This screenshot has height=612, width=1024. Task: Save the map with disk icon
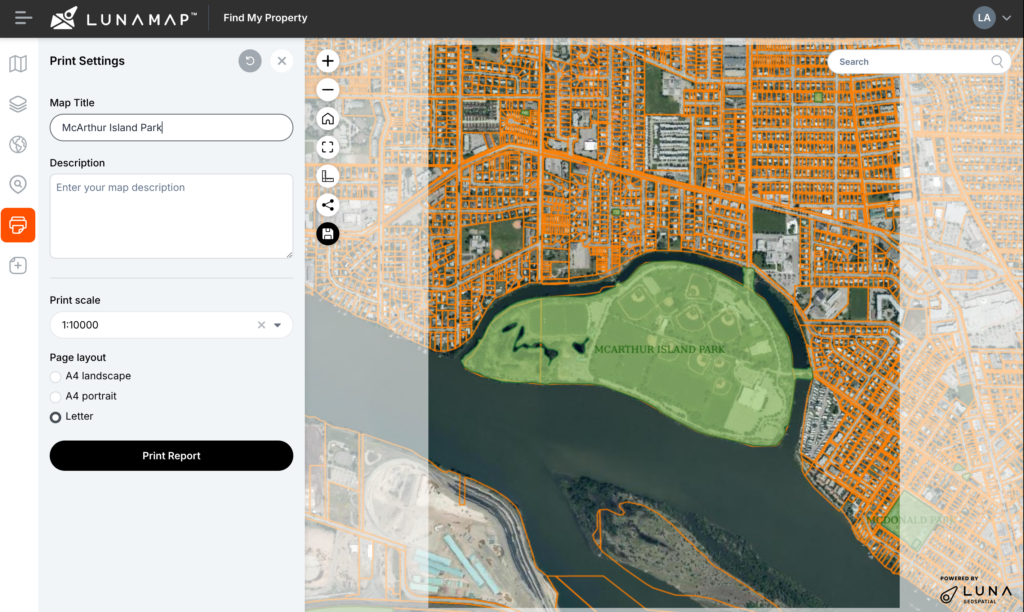tap(328, 234)
